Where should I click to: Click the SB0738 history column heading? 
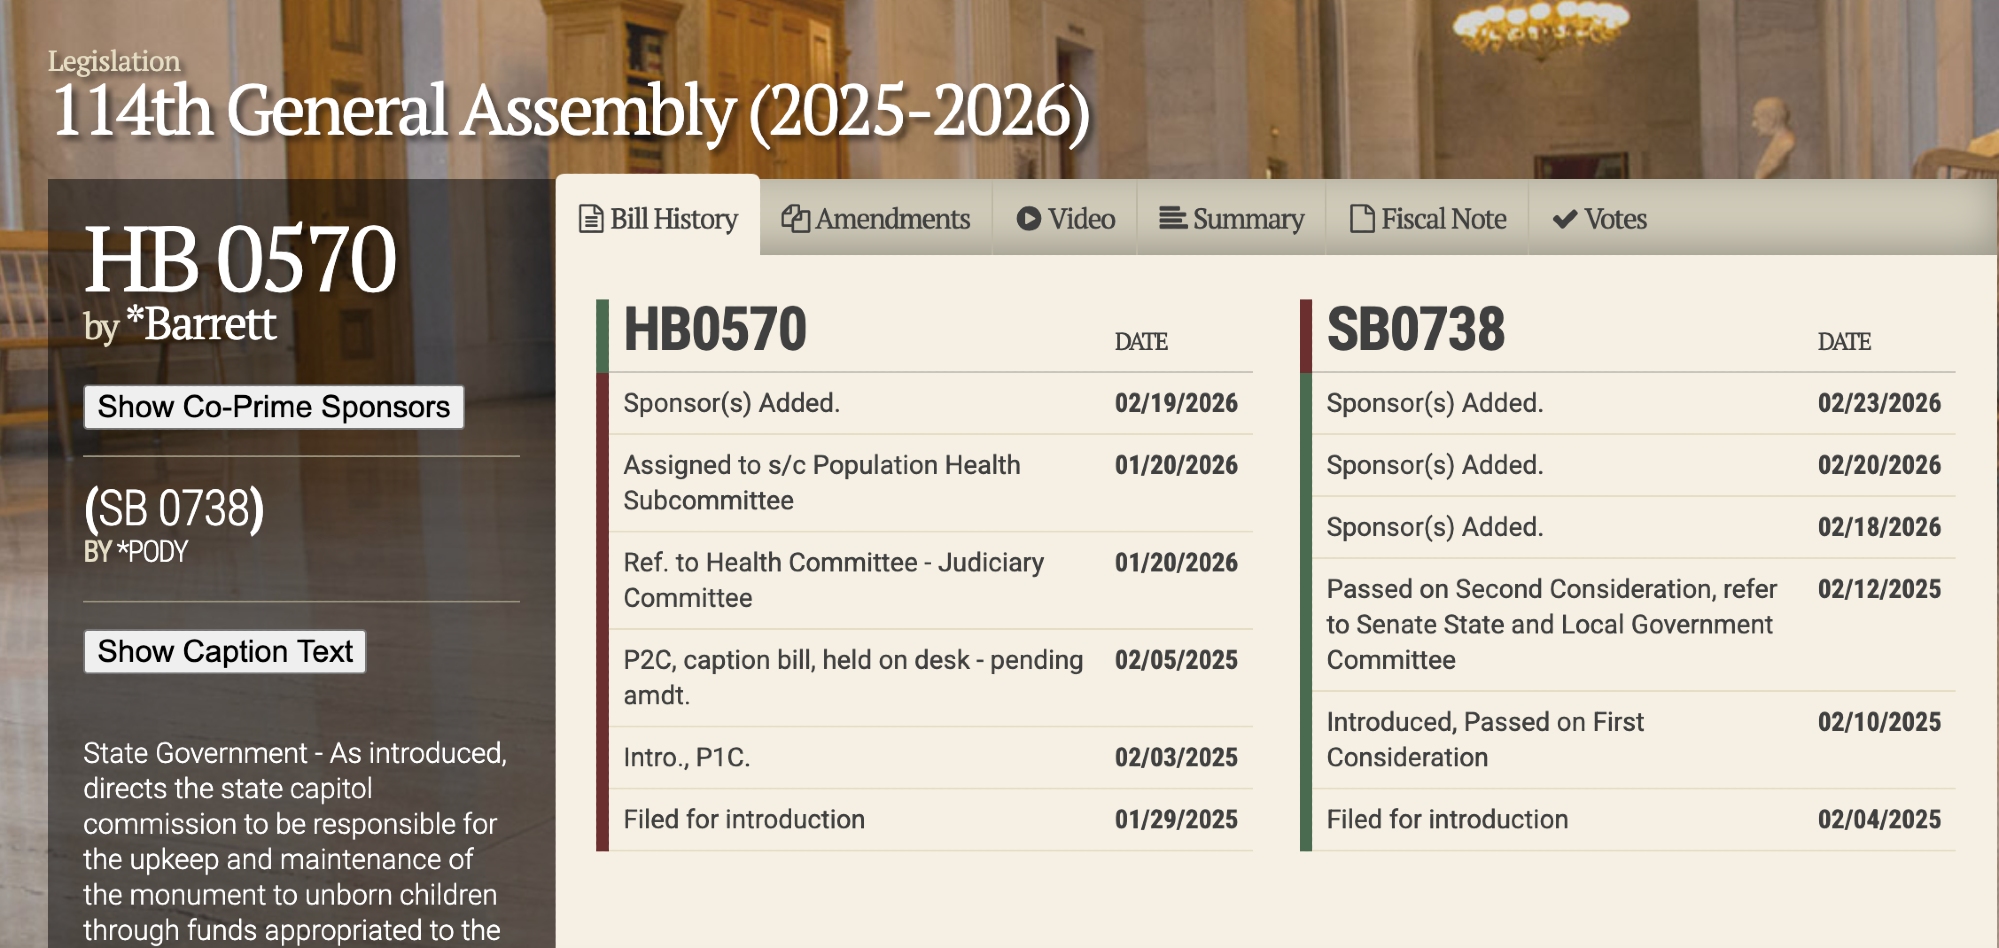(1415, 331)
